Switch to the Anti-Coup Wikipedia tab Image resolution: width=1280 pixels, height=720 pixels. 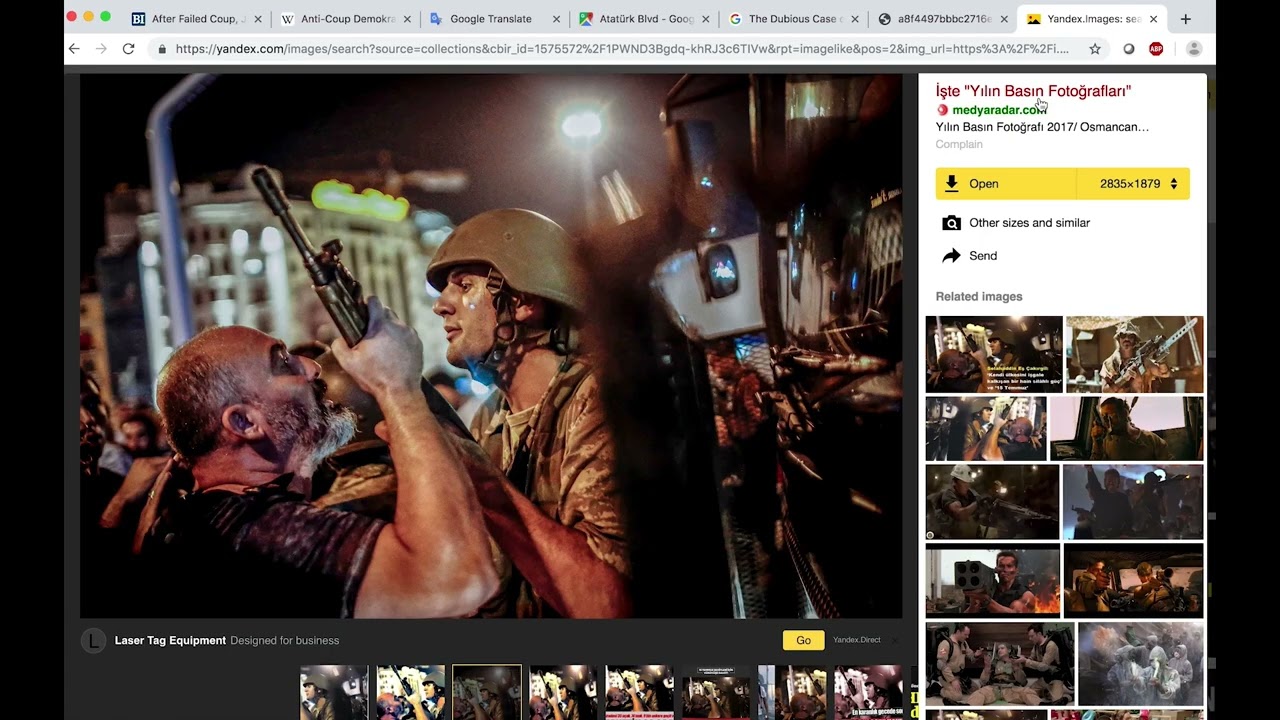tap(346, 18)
